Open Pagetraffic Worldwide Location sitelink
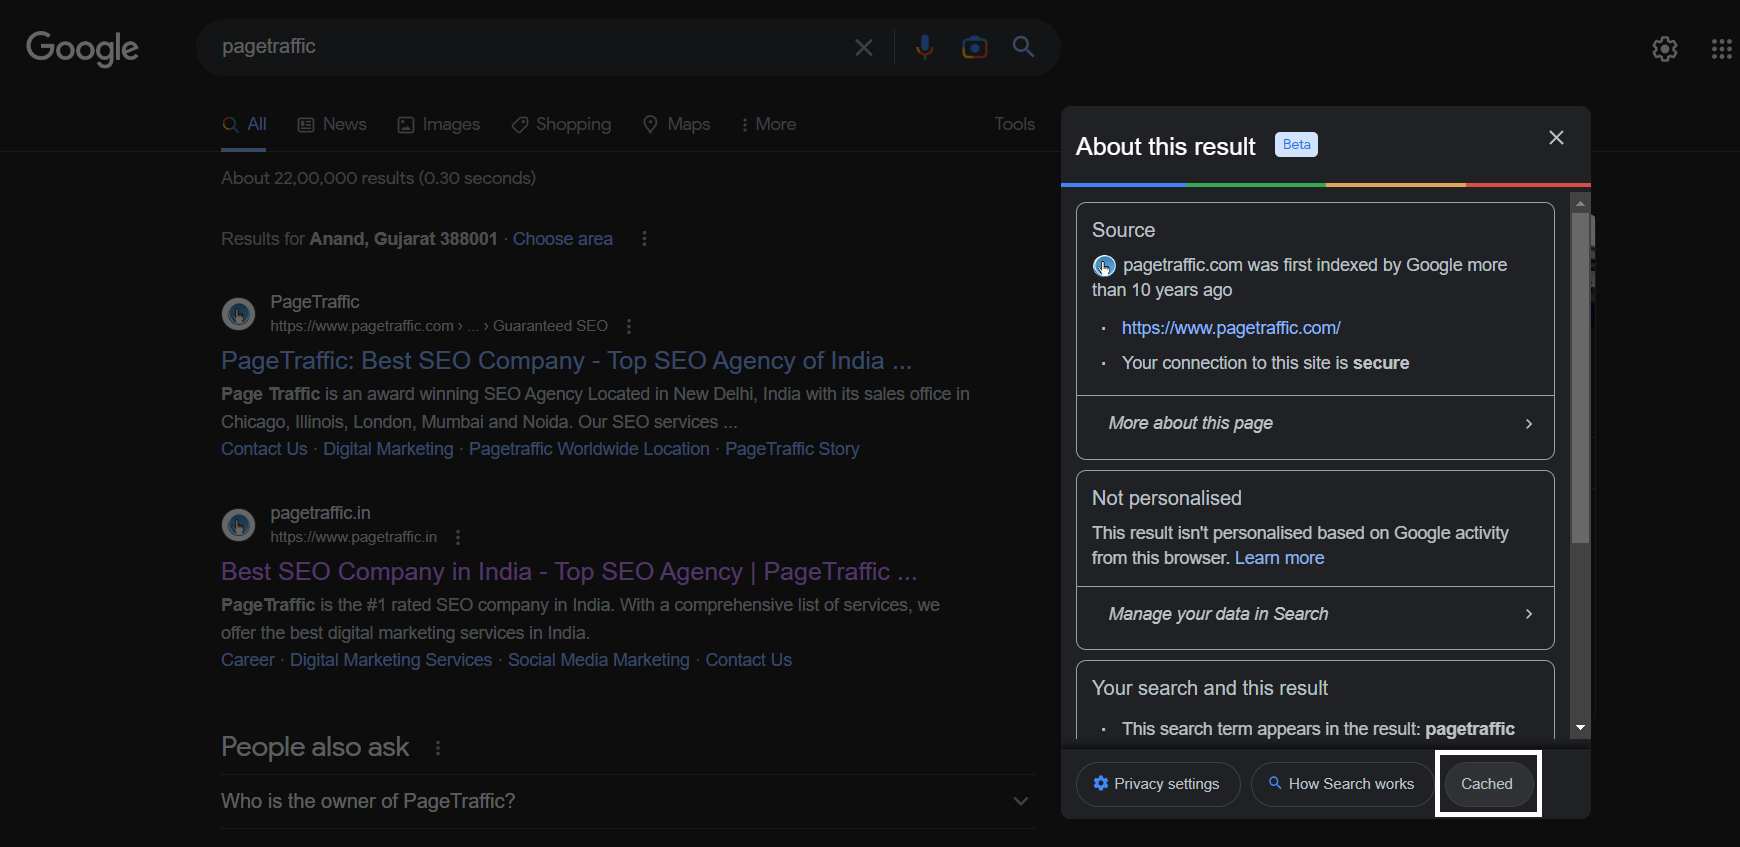 tap(589, 449)
